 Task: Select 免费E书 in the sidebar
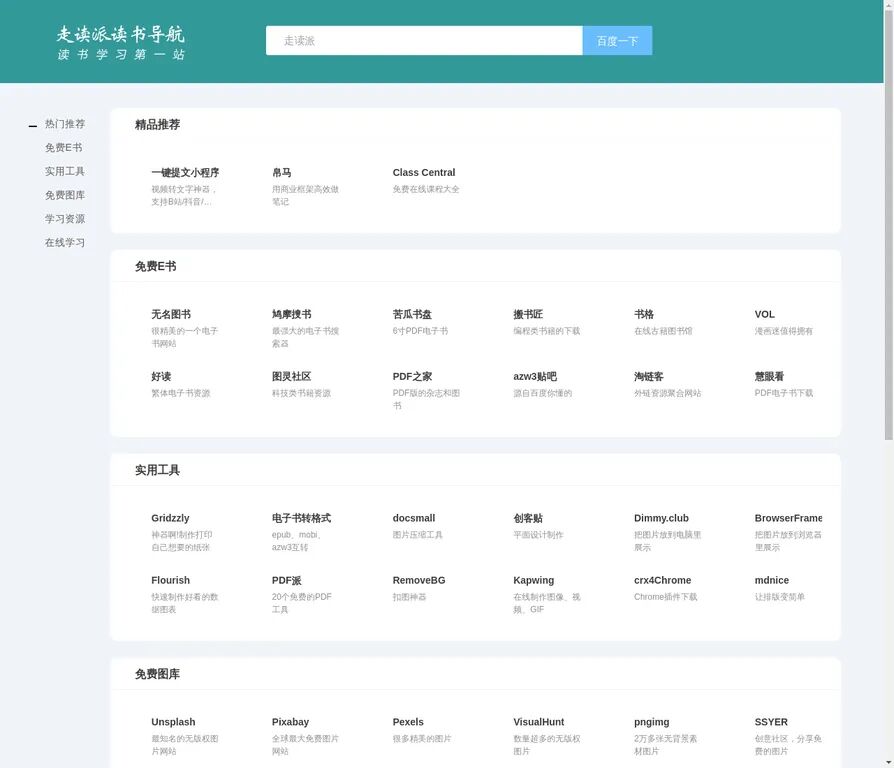64,148
